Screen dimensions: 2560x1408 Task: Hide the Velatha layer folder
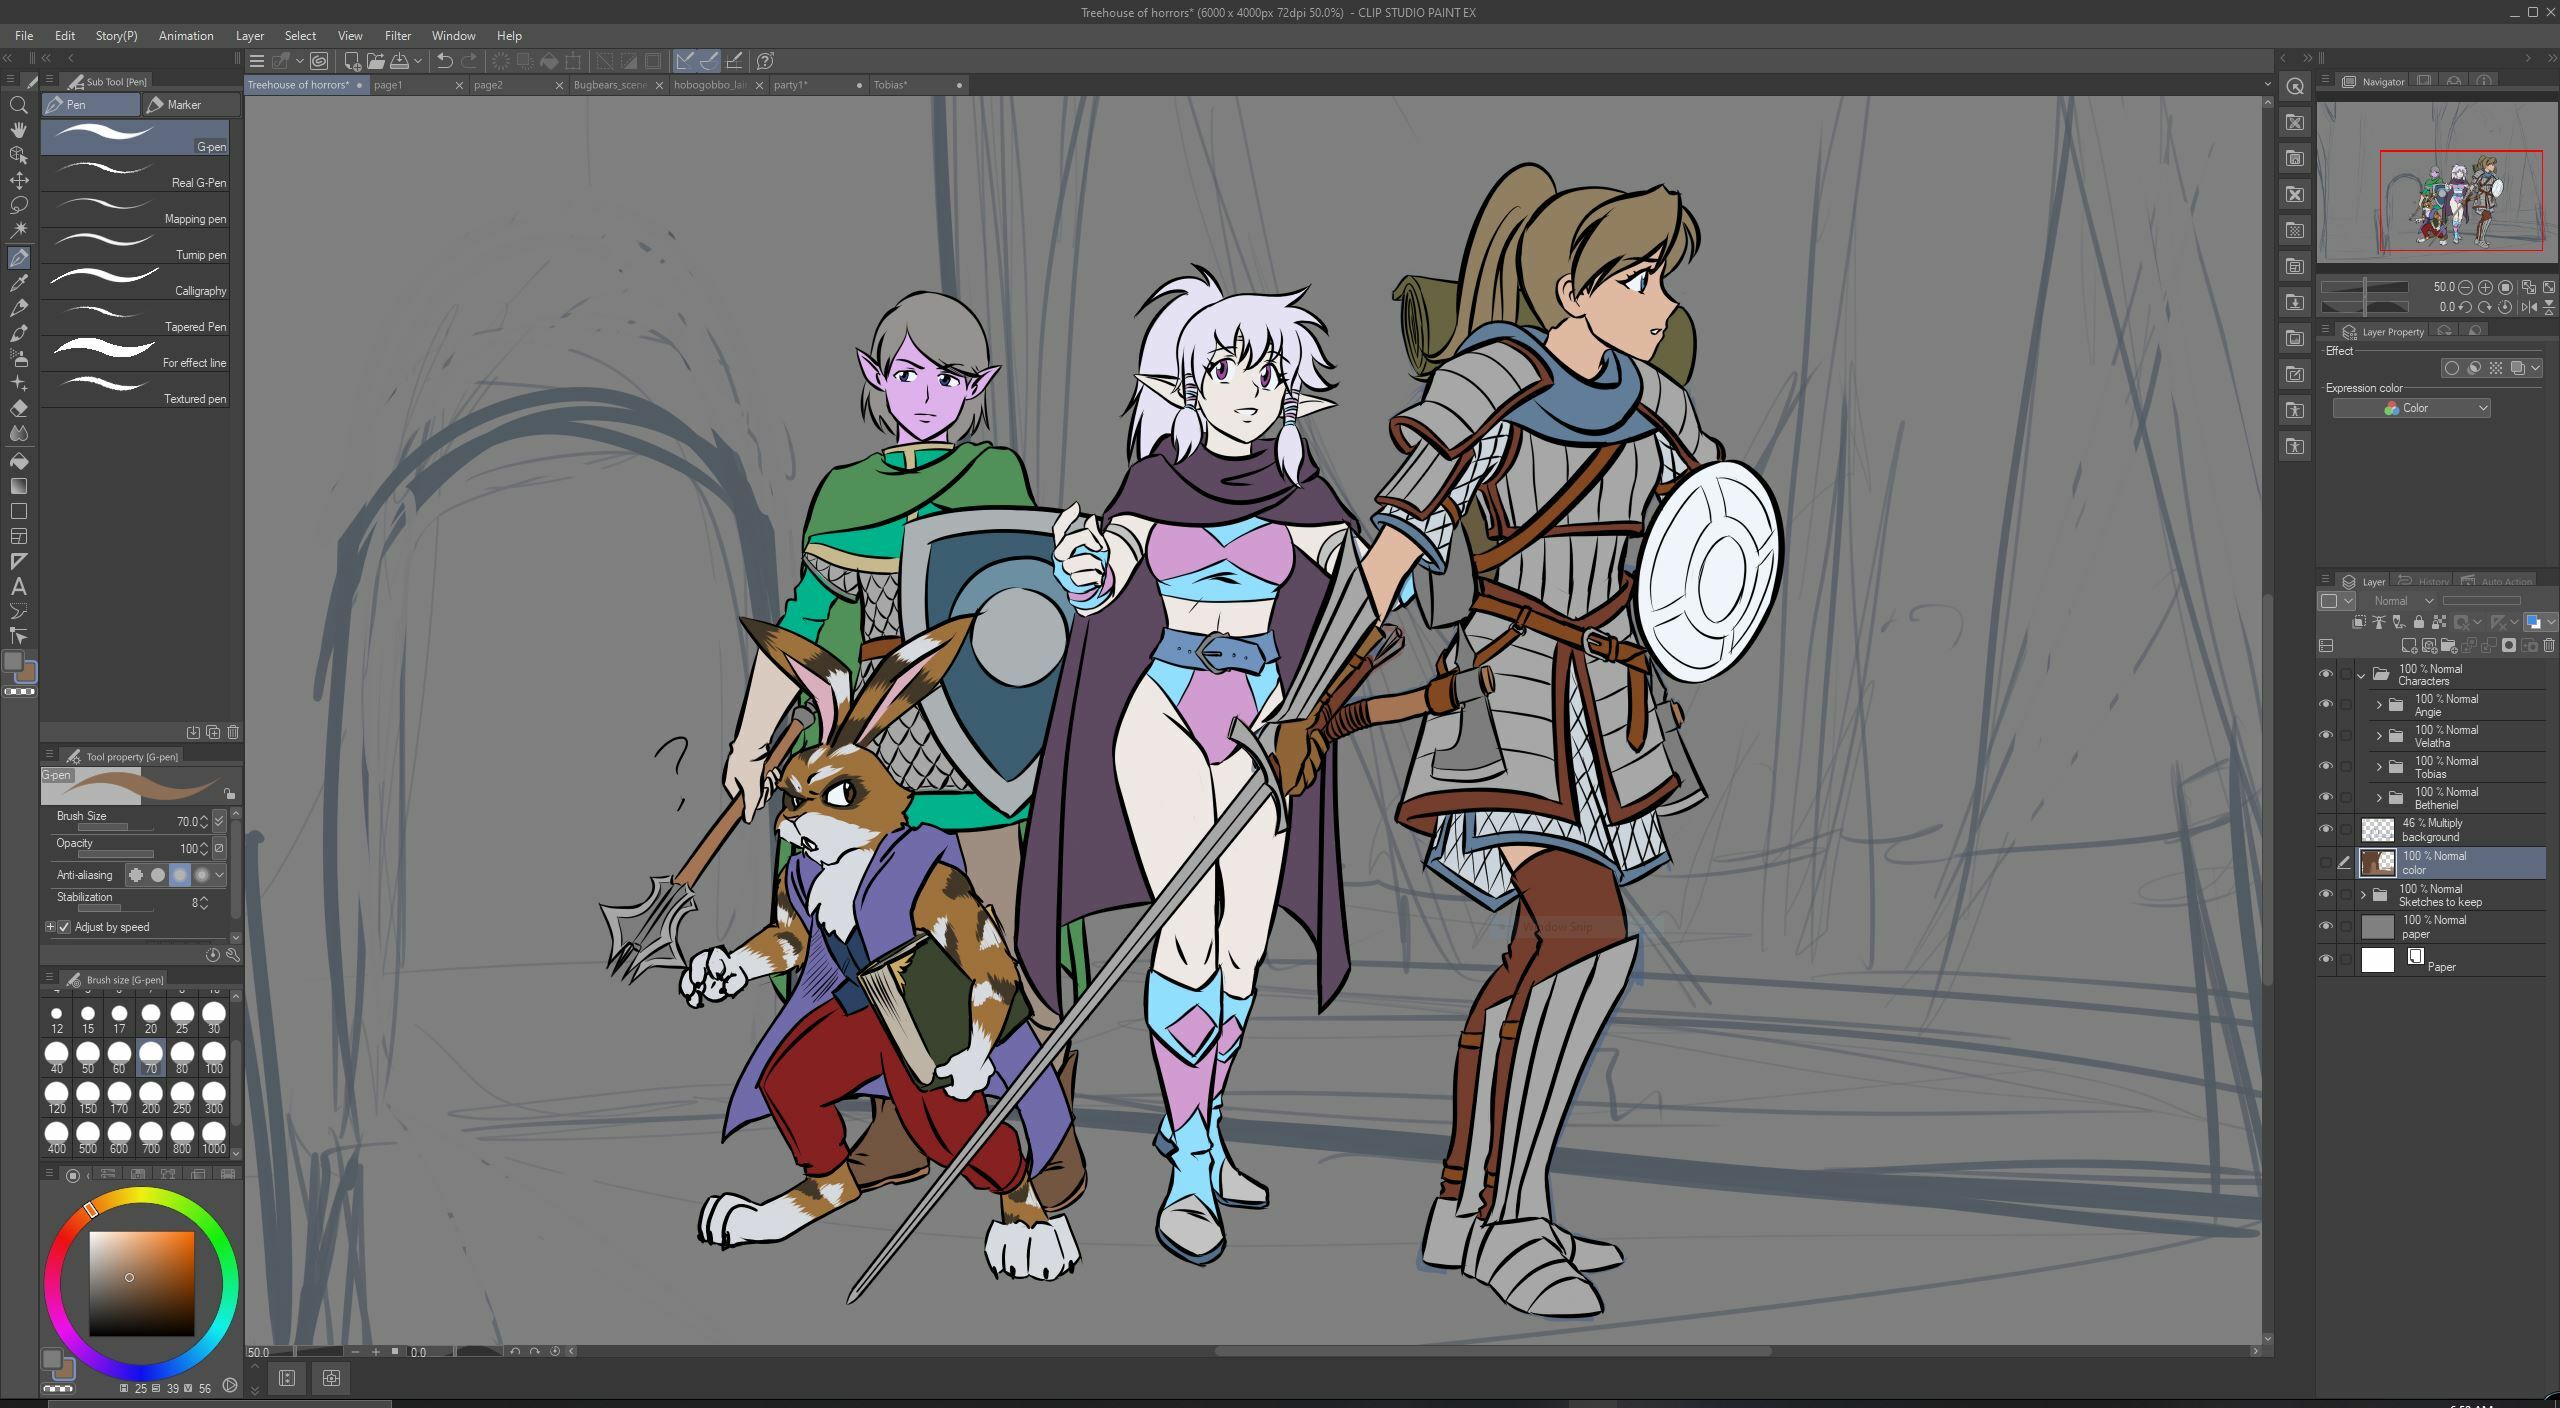pyautogui.click(x=2325, y=736)
